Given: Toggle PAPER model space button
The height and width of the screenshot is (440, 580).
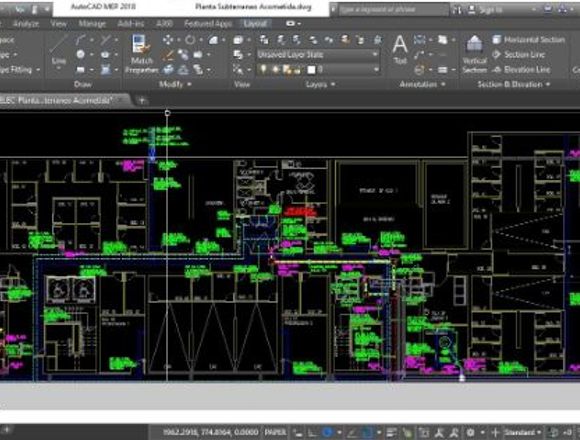Looking at the screenshot, I should (x=275, y=432).
